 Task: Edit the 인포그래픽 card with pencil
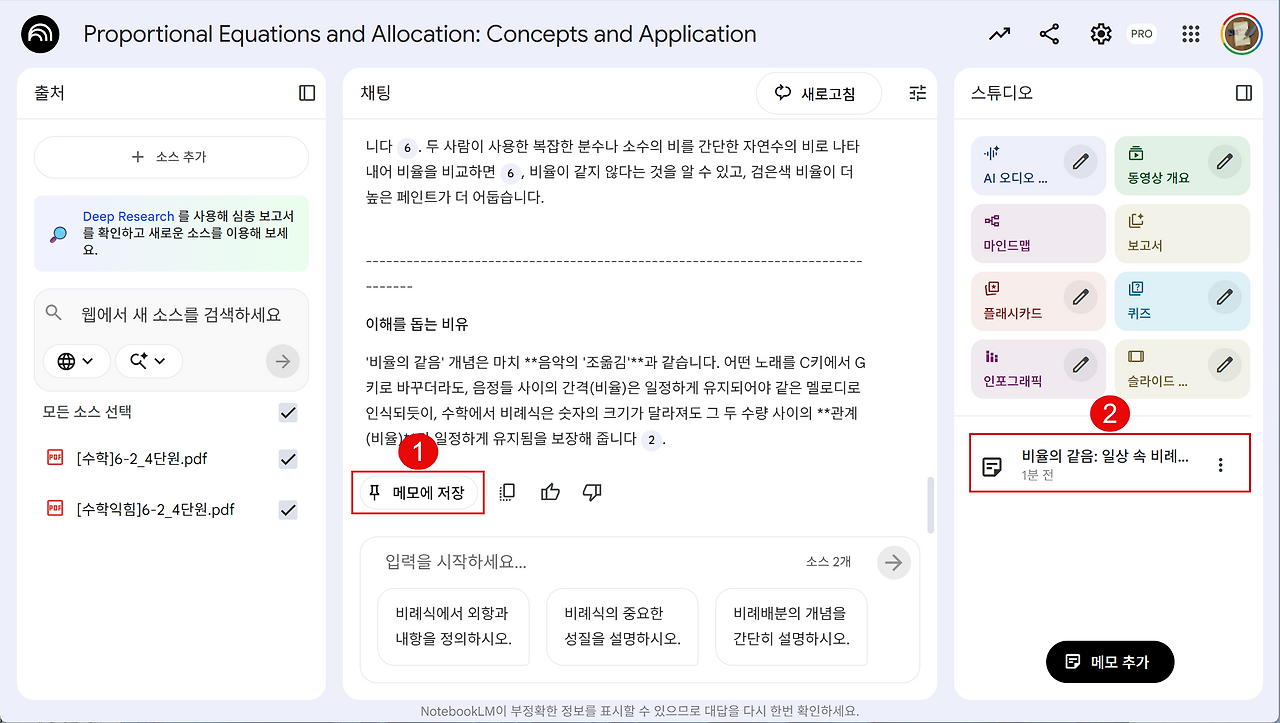[x=1080, y=365]
